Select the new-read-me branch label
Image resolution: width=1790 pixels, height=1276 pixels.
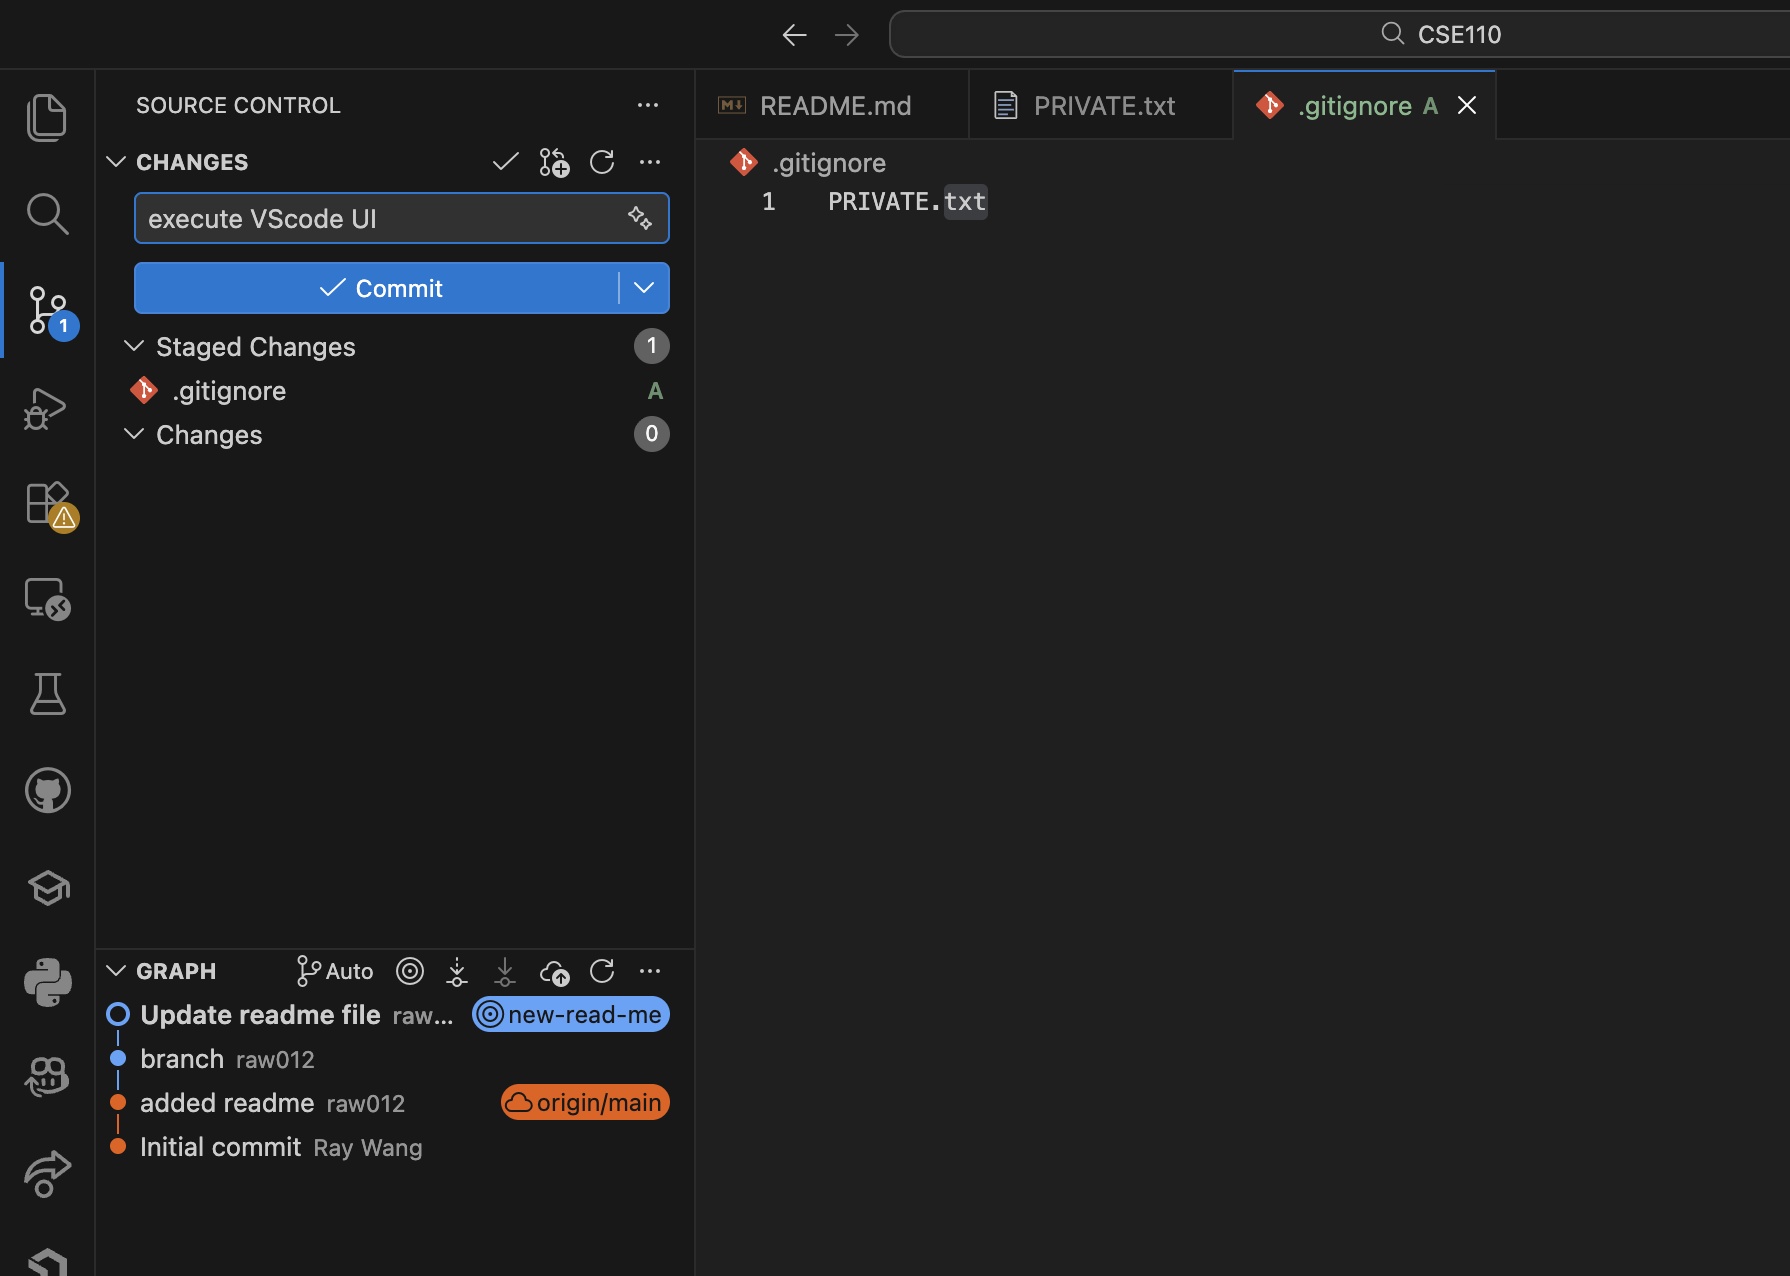tap(570, 1014)
